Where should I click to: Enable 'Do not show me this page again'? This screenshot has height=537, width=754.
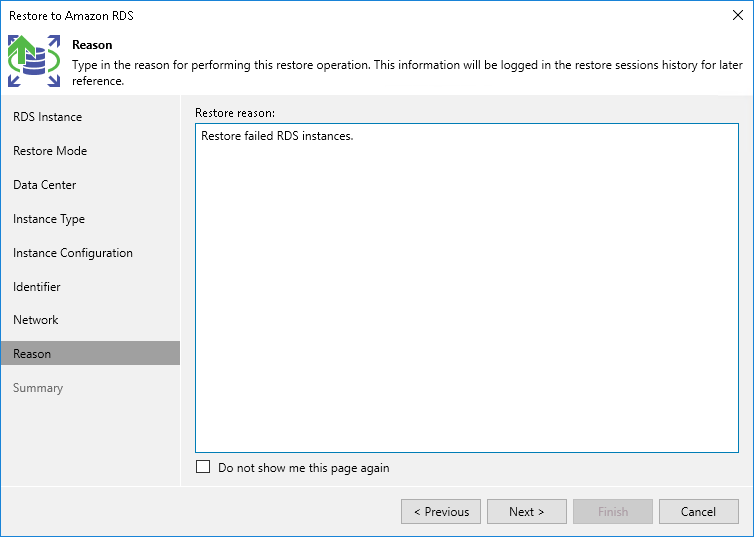click(x=204, y=467)
